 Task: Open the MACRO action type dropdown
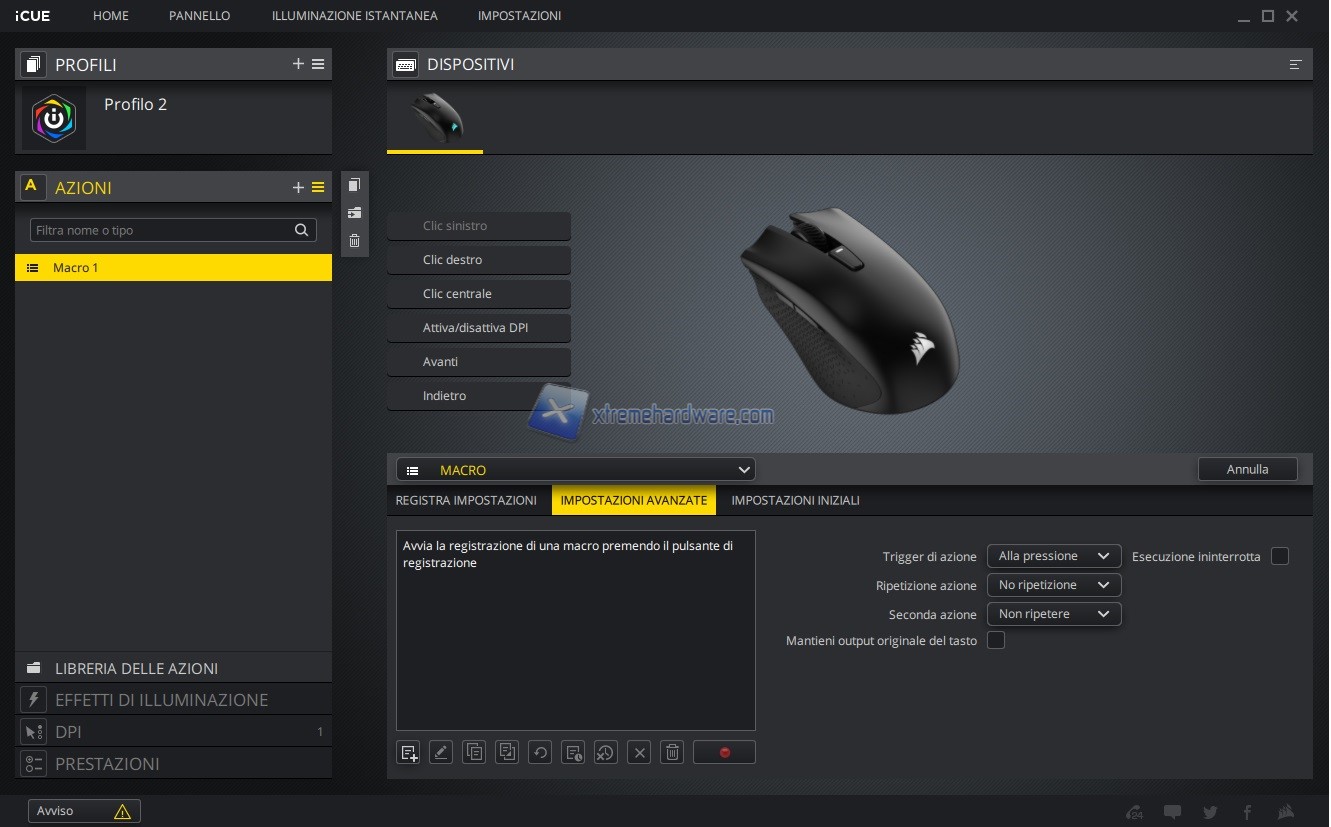576,470
